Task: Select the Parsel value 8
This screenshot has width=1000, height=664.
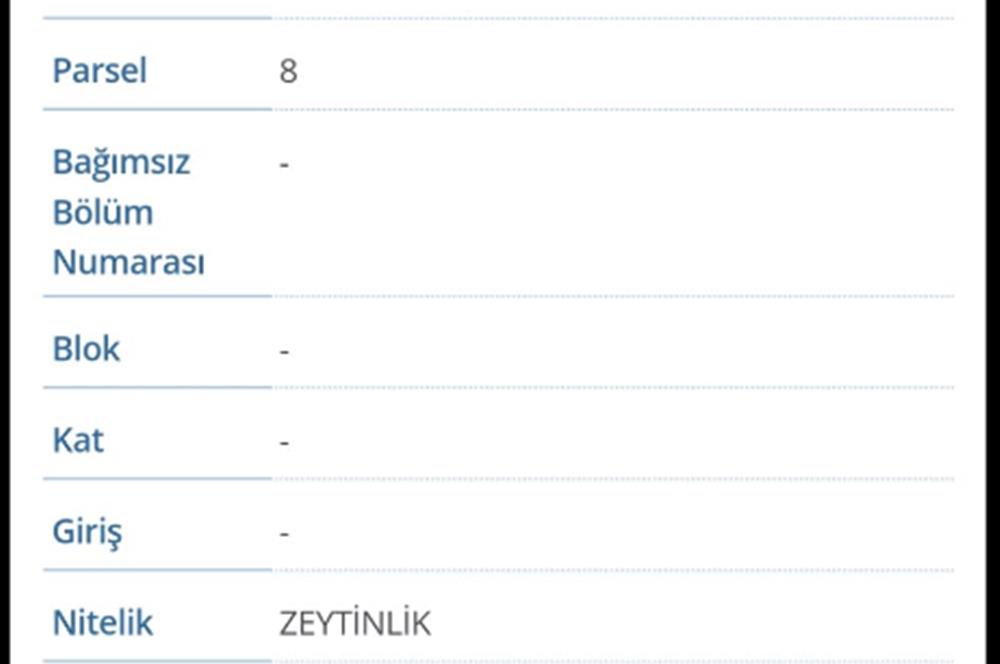Action: (288, 72)
